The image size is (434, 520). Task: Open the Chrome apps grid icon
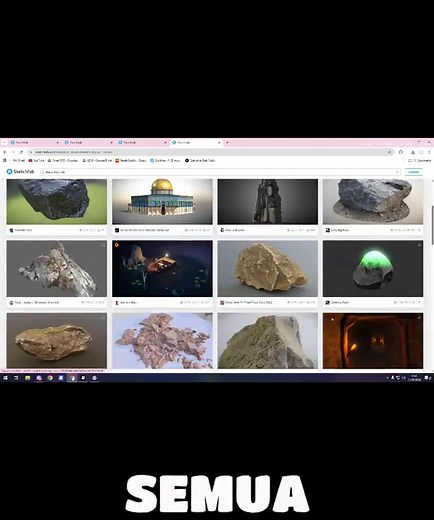tap(5, 160)
